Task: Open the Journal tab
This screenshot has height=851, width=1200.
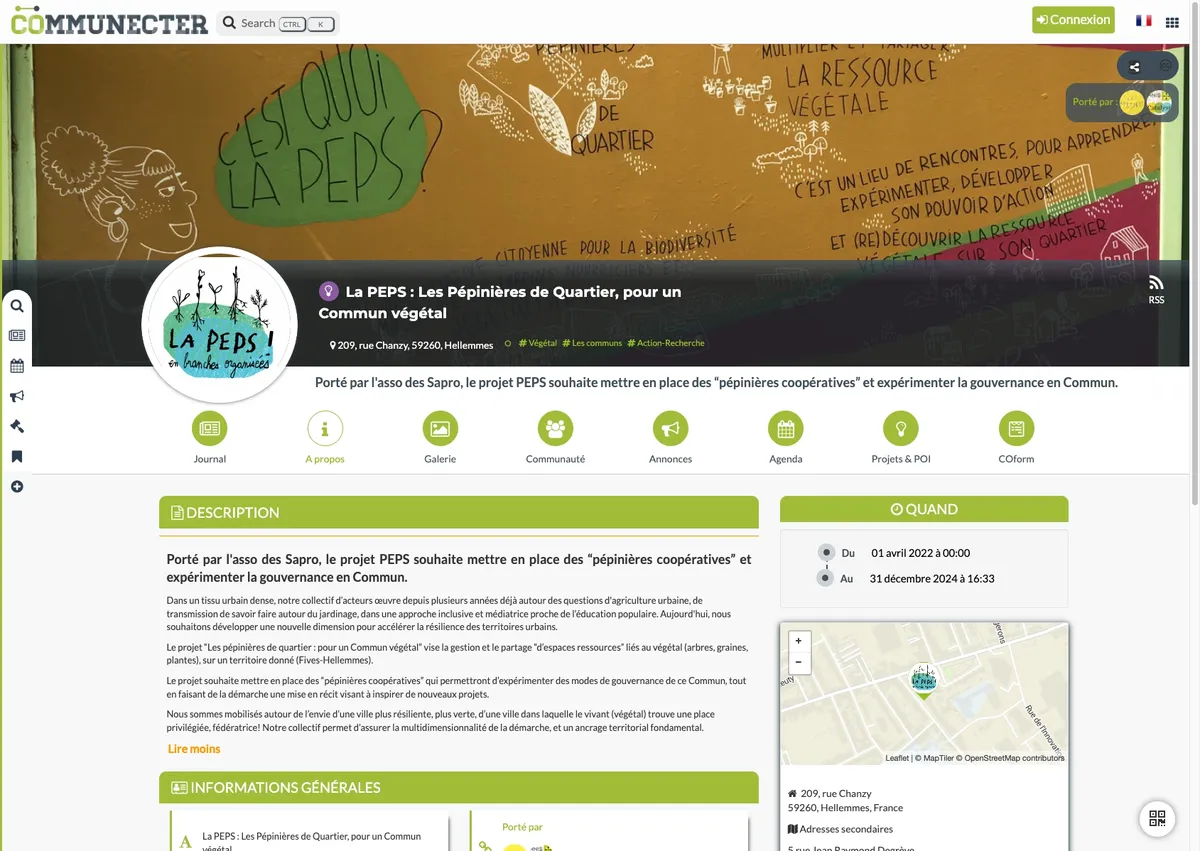Action: coord(210,437)
